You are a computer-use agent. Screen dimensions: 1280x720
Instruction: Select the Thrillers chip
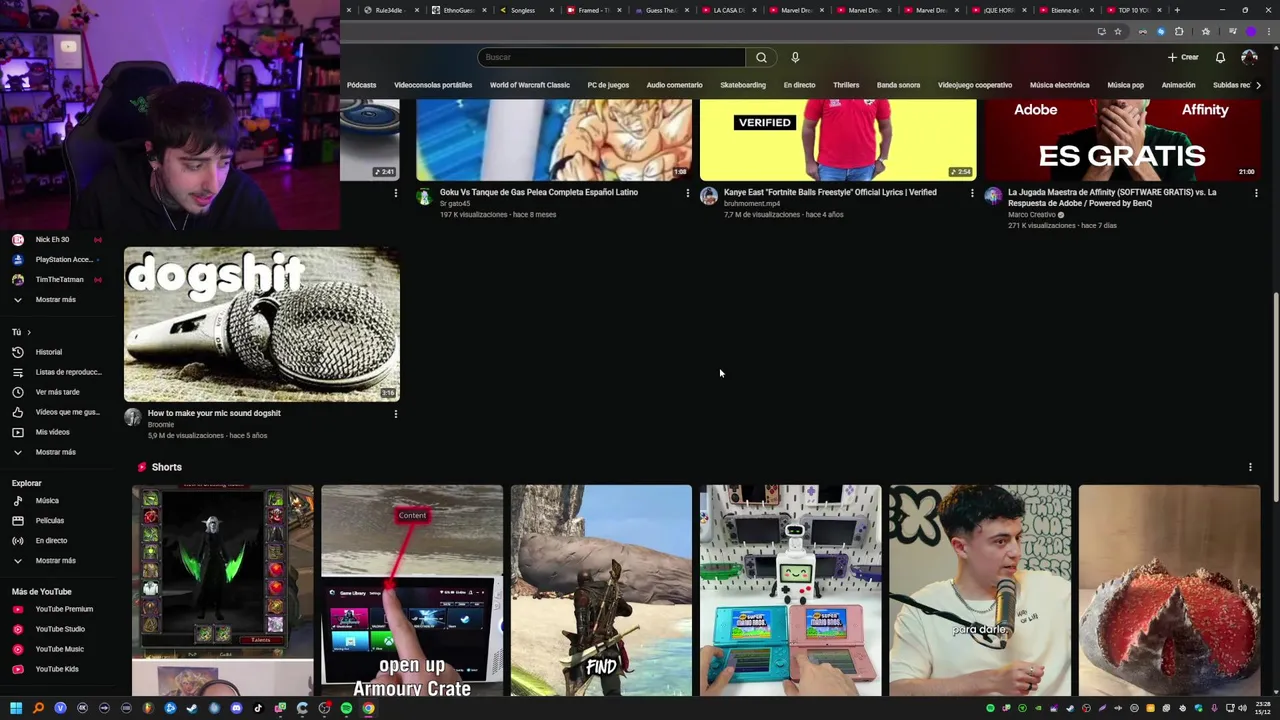pos(846,85)
